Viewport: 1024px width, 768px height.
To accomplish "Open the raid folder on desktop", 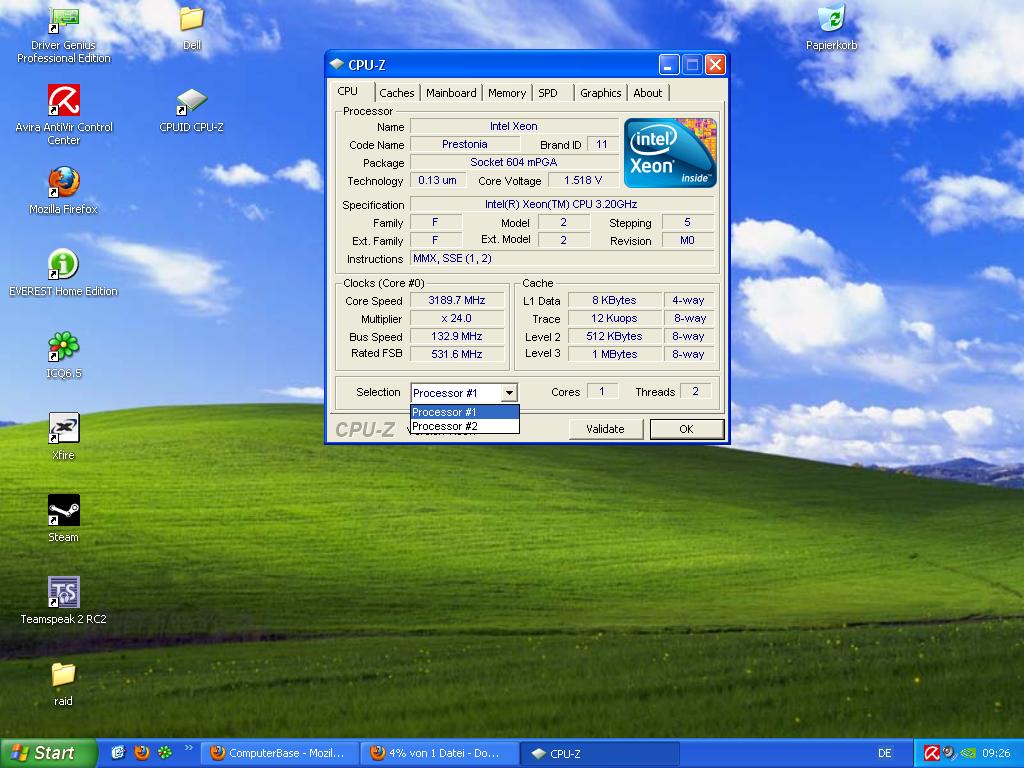I will tap(63, 683).
